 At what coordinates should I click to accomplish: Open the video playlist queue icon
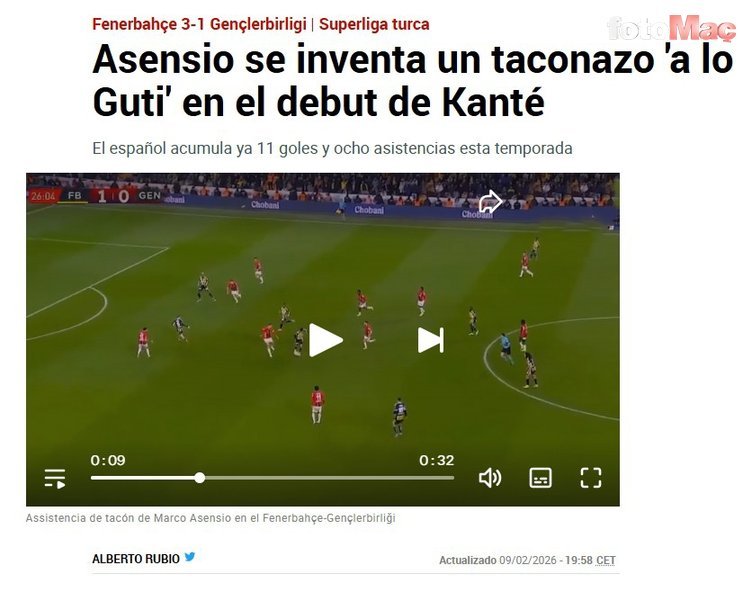coord(55,478)
